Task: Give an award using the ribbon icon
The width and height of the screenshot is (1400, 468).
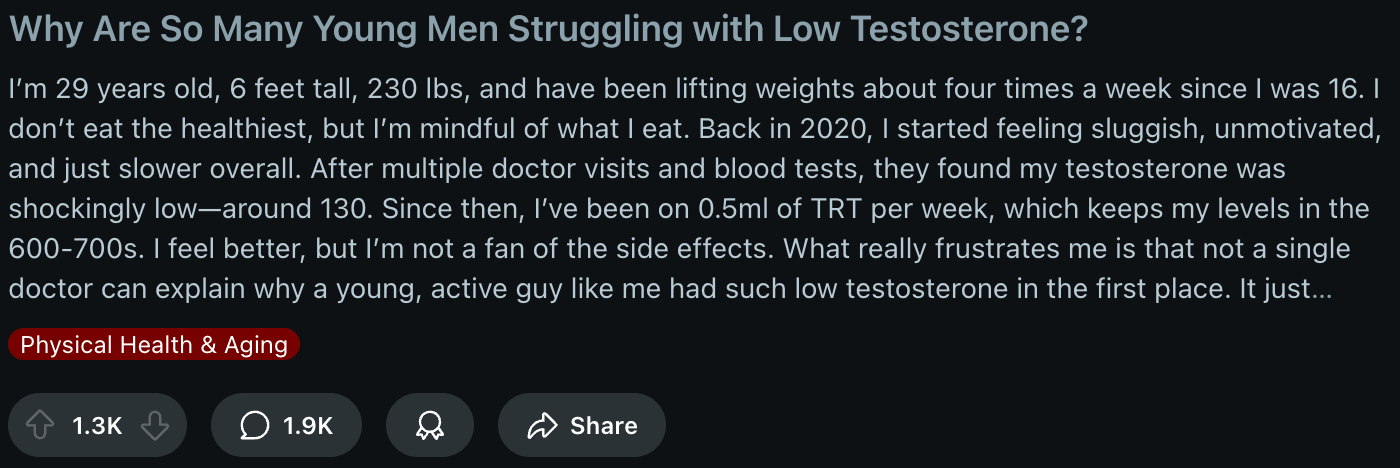Action: pyautogui.click(x=429, y=426)
